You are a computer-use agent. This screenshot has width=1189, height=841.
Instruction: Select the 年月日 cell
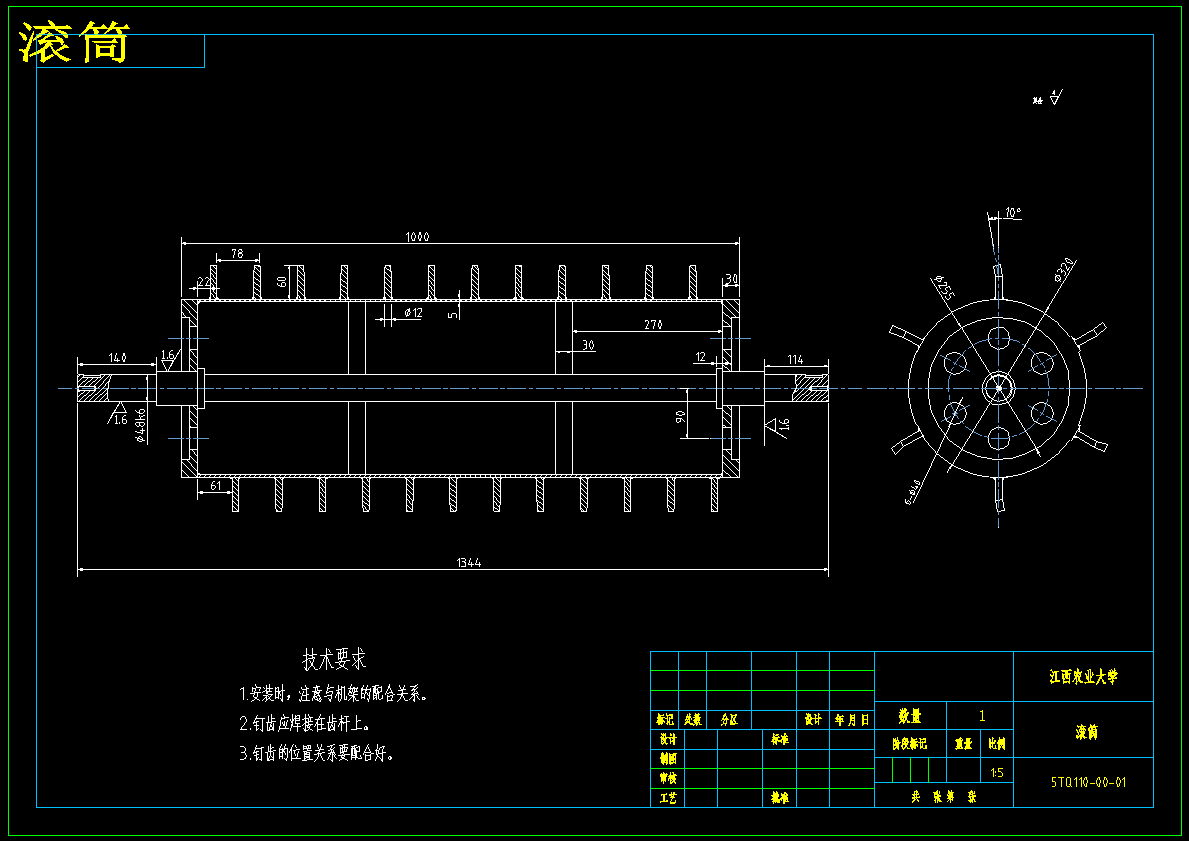tap(852, 720)
